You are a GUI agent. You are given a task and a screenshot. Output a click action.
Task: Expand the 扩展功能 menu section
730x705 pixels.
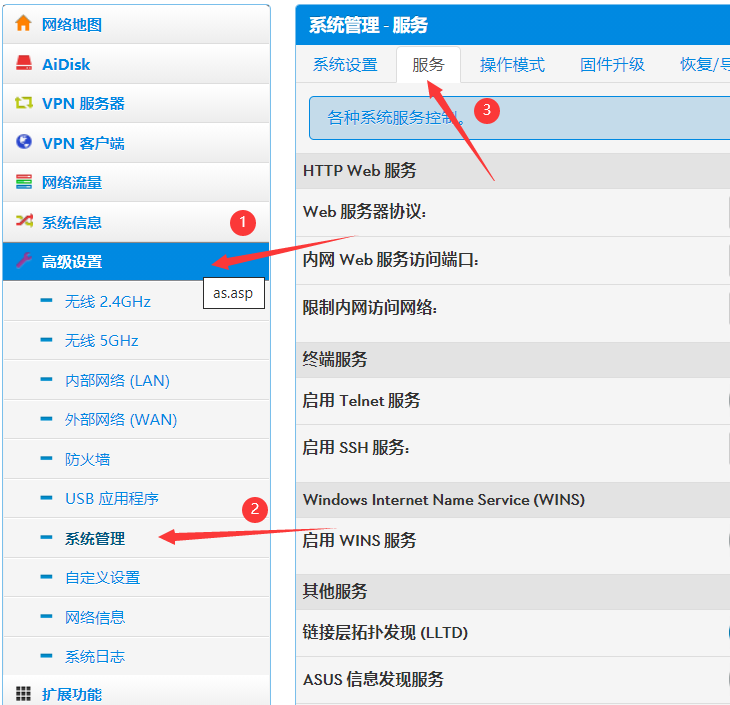pos(136,693)
